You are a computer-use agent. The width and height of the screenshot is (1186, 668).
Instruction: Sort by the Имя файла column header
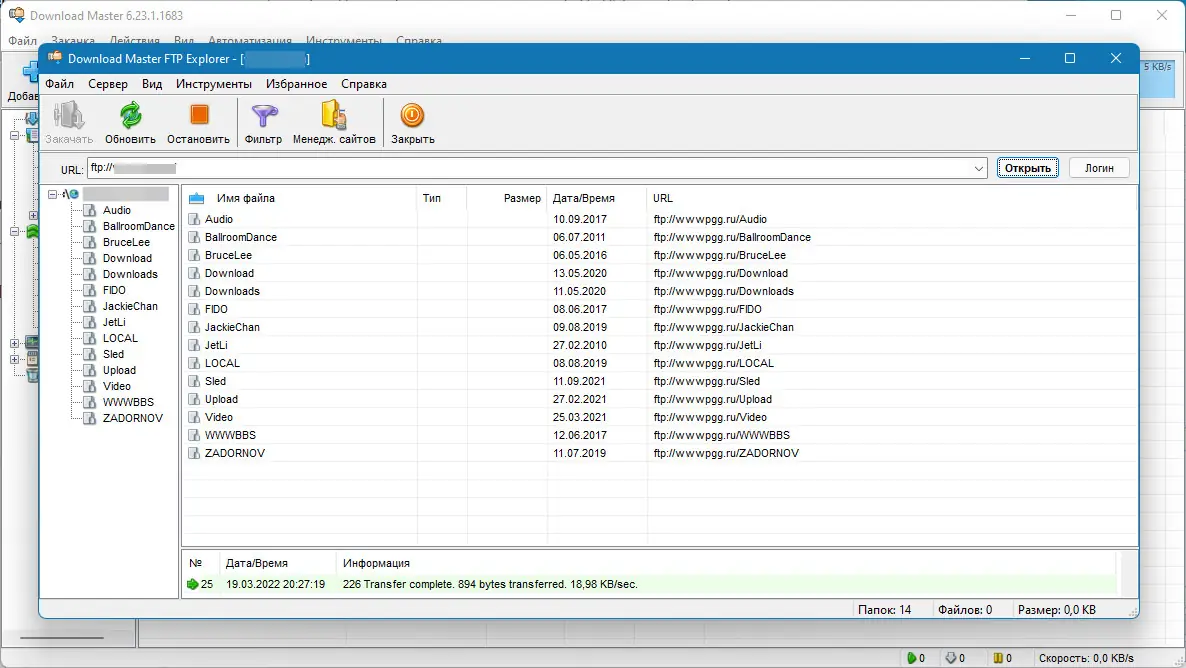coord(246,198)
